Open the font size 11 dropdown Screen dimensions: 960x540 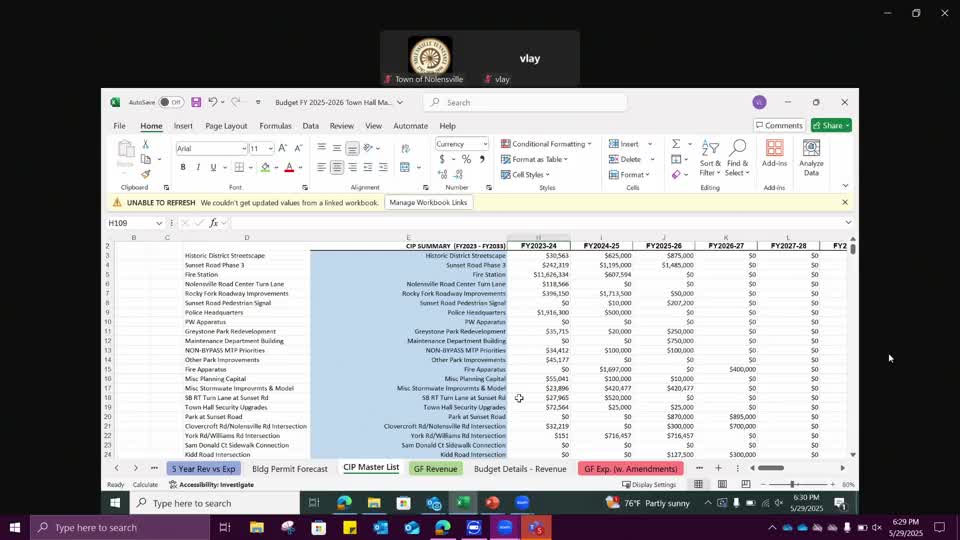tap(270, 149)
